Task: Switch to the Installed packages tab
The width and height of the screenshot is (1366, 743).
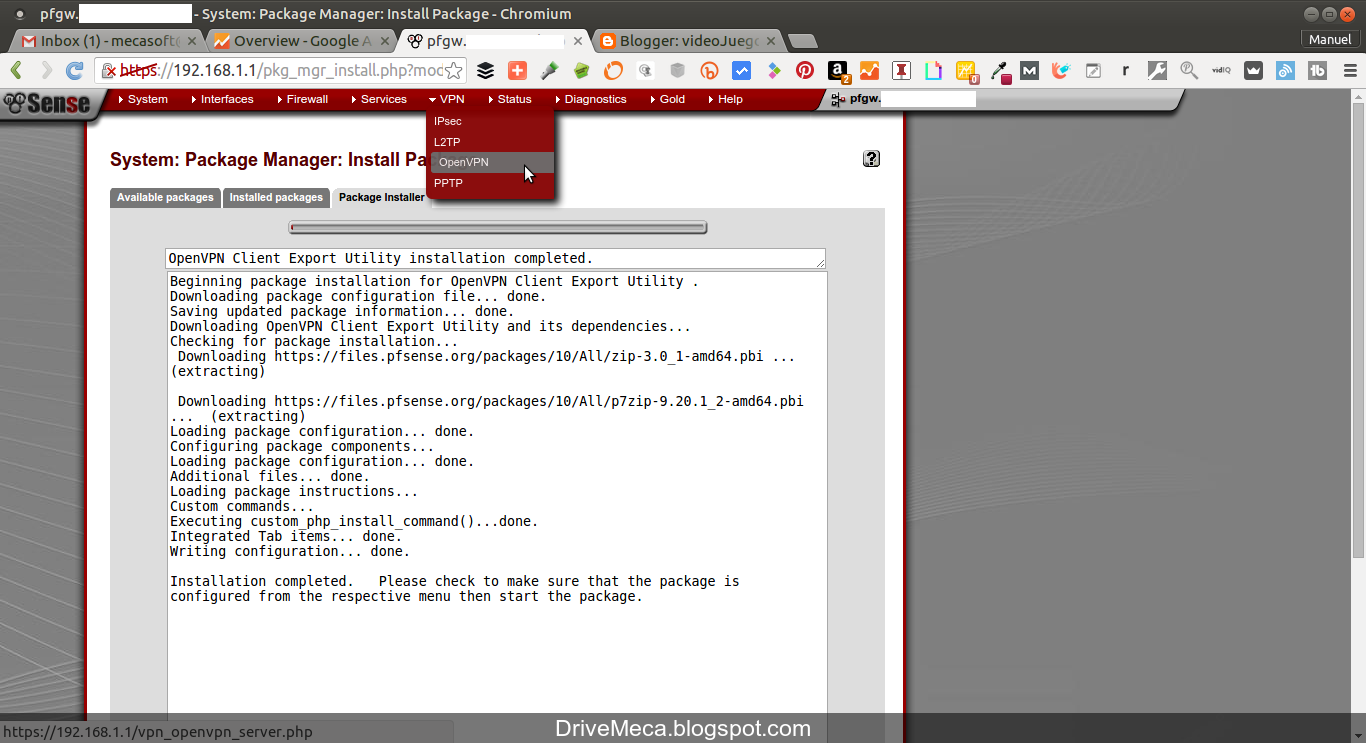Action: point(276,198)
